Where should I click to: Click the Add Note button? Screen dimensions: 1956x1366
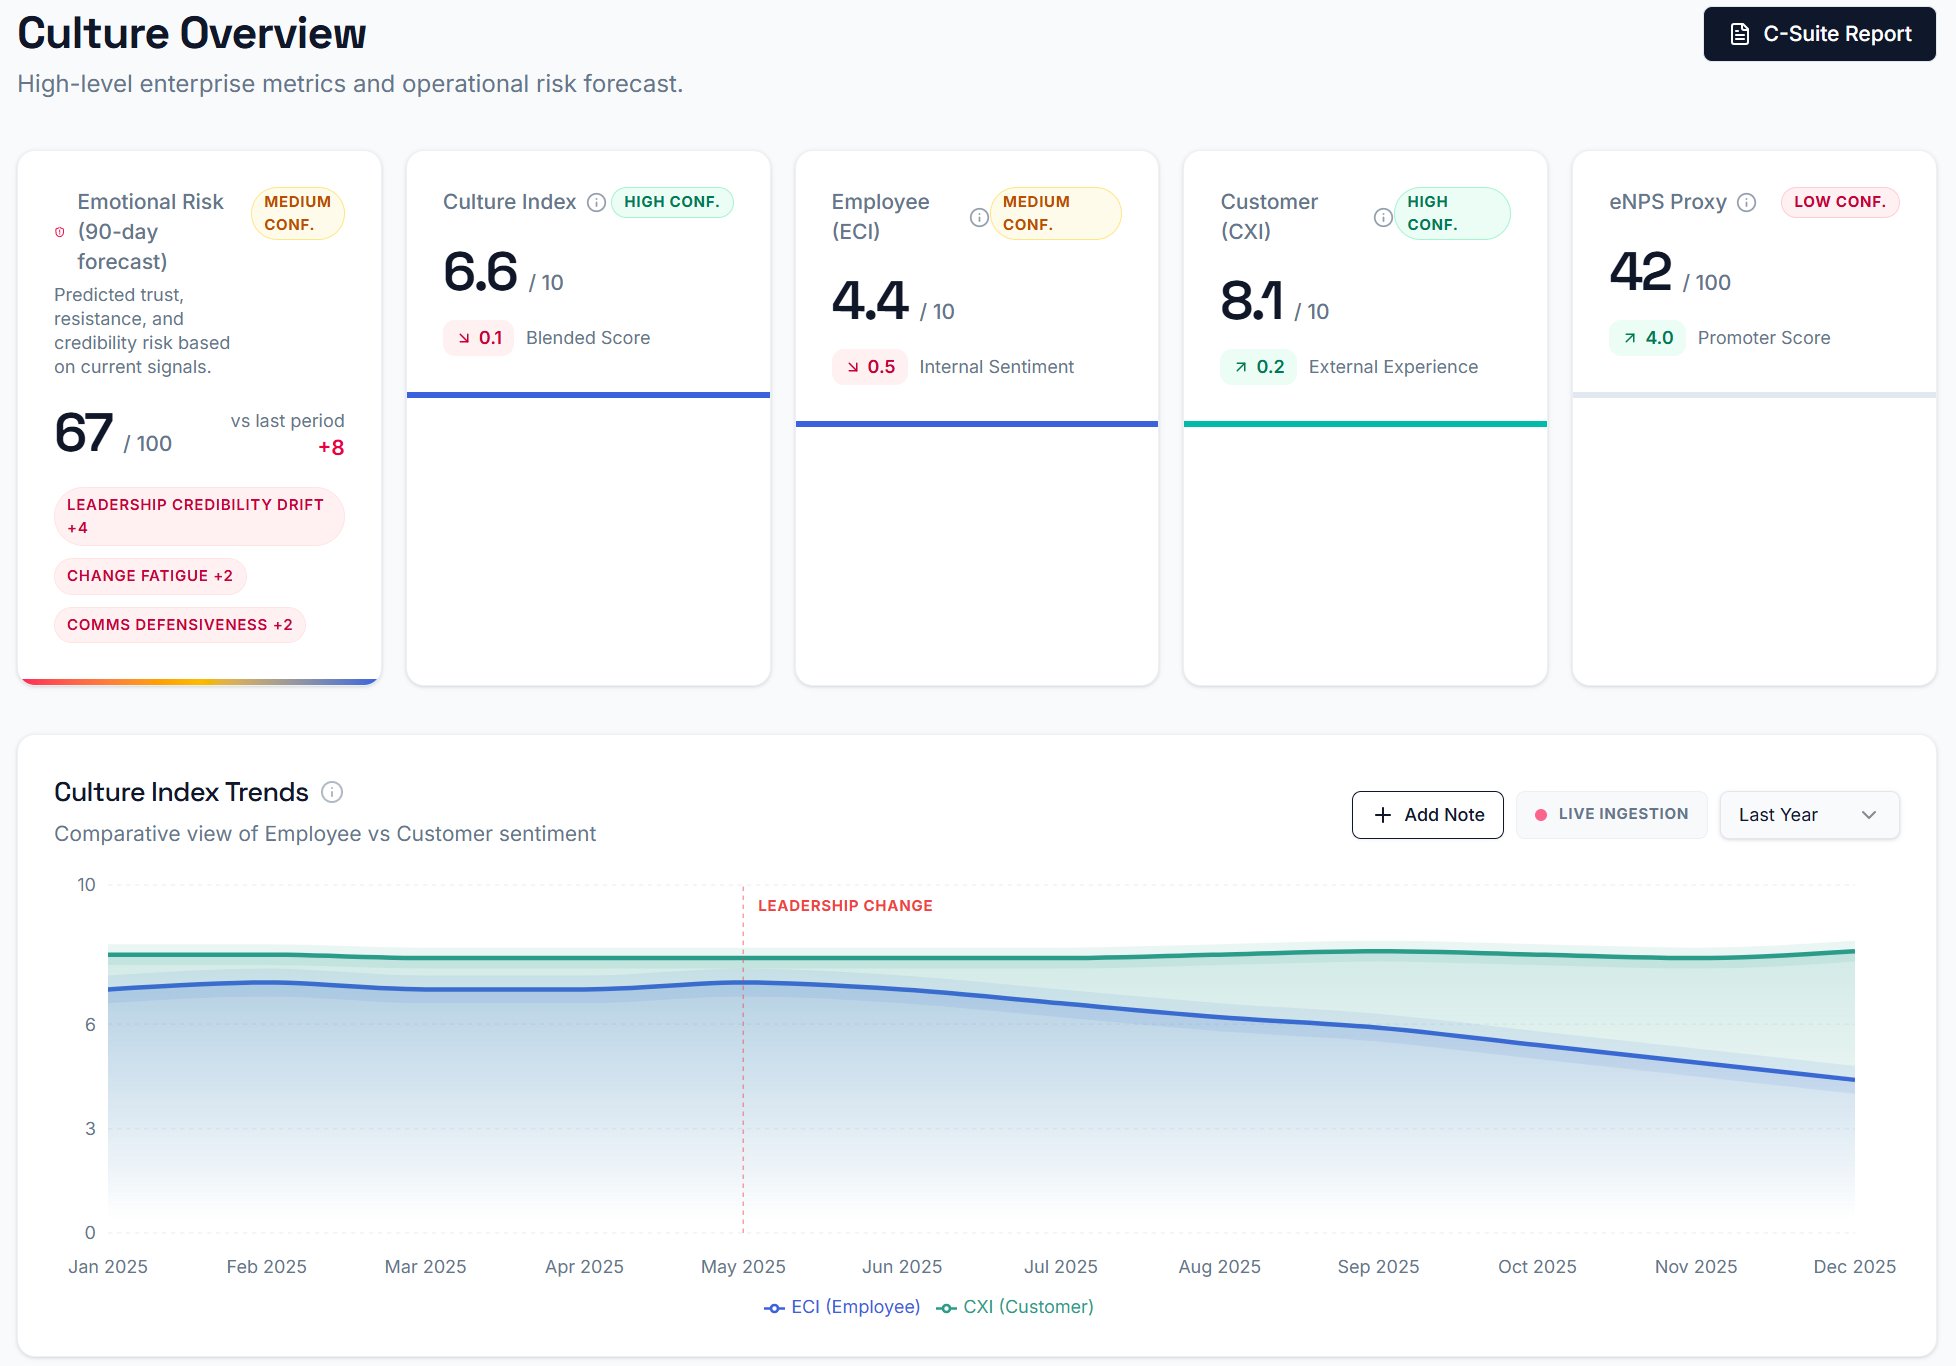point(1427,814)
